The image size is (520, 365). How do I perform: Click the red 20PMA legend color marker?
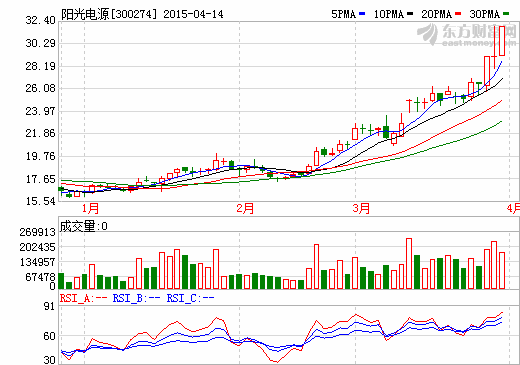pos(458,14)
